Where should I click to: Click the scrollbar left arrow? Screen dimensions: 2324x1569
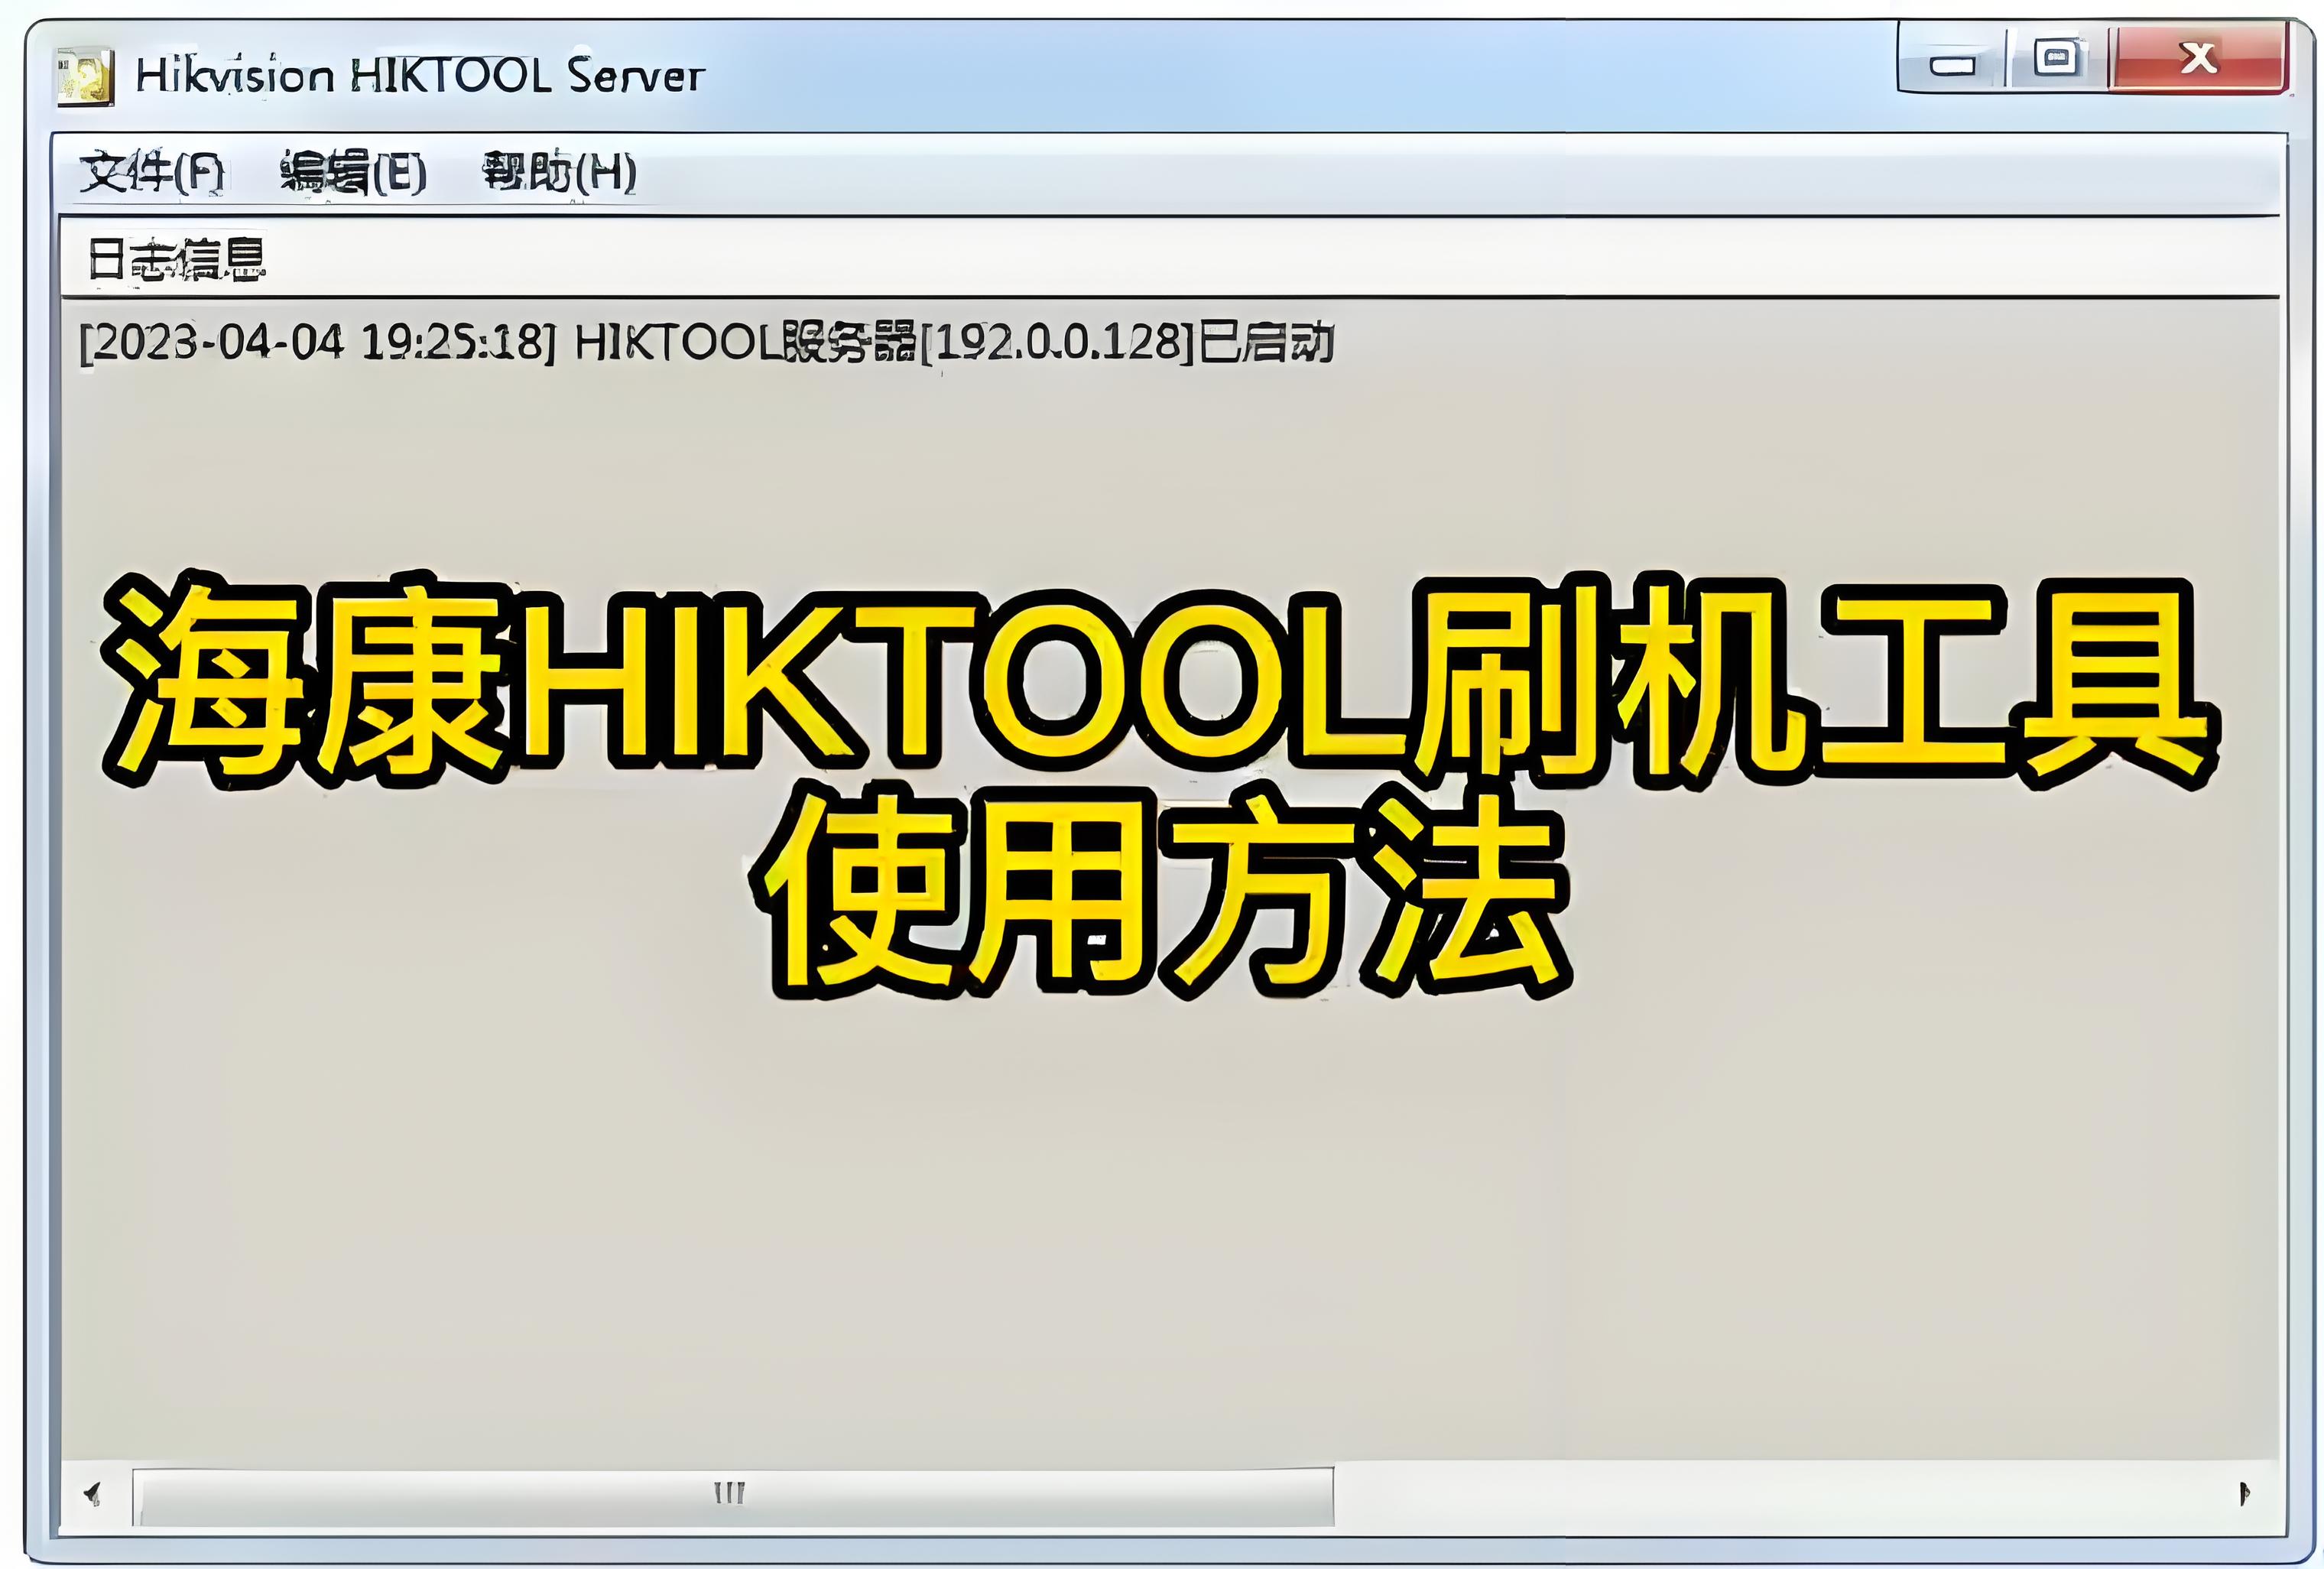93,1495
